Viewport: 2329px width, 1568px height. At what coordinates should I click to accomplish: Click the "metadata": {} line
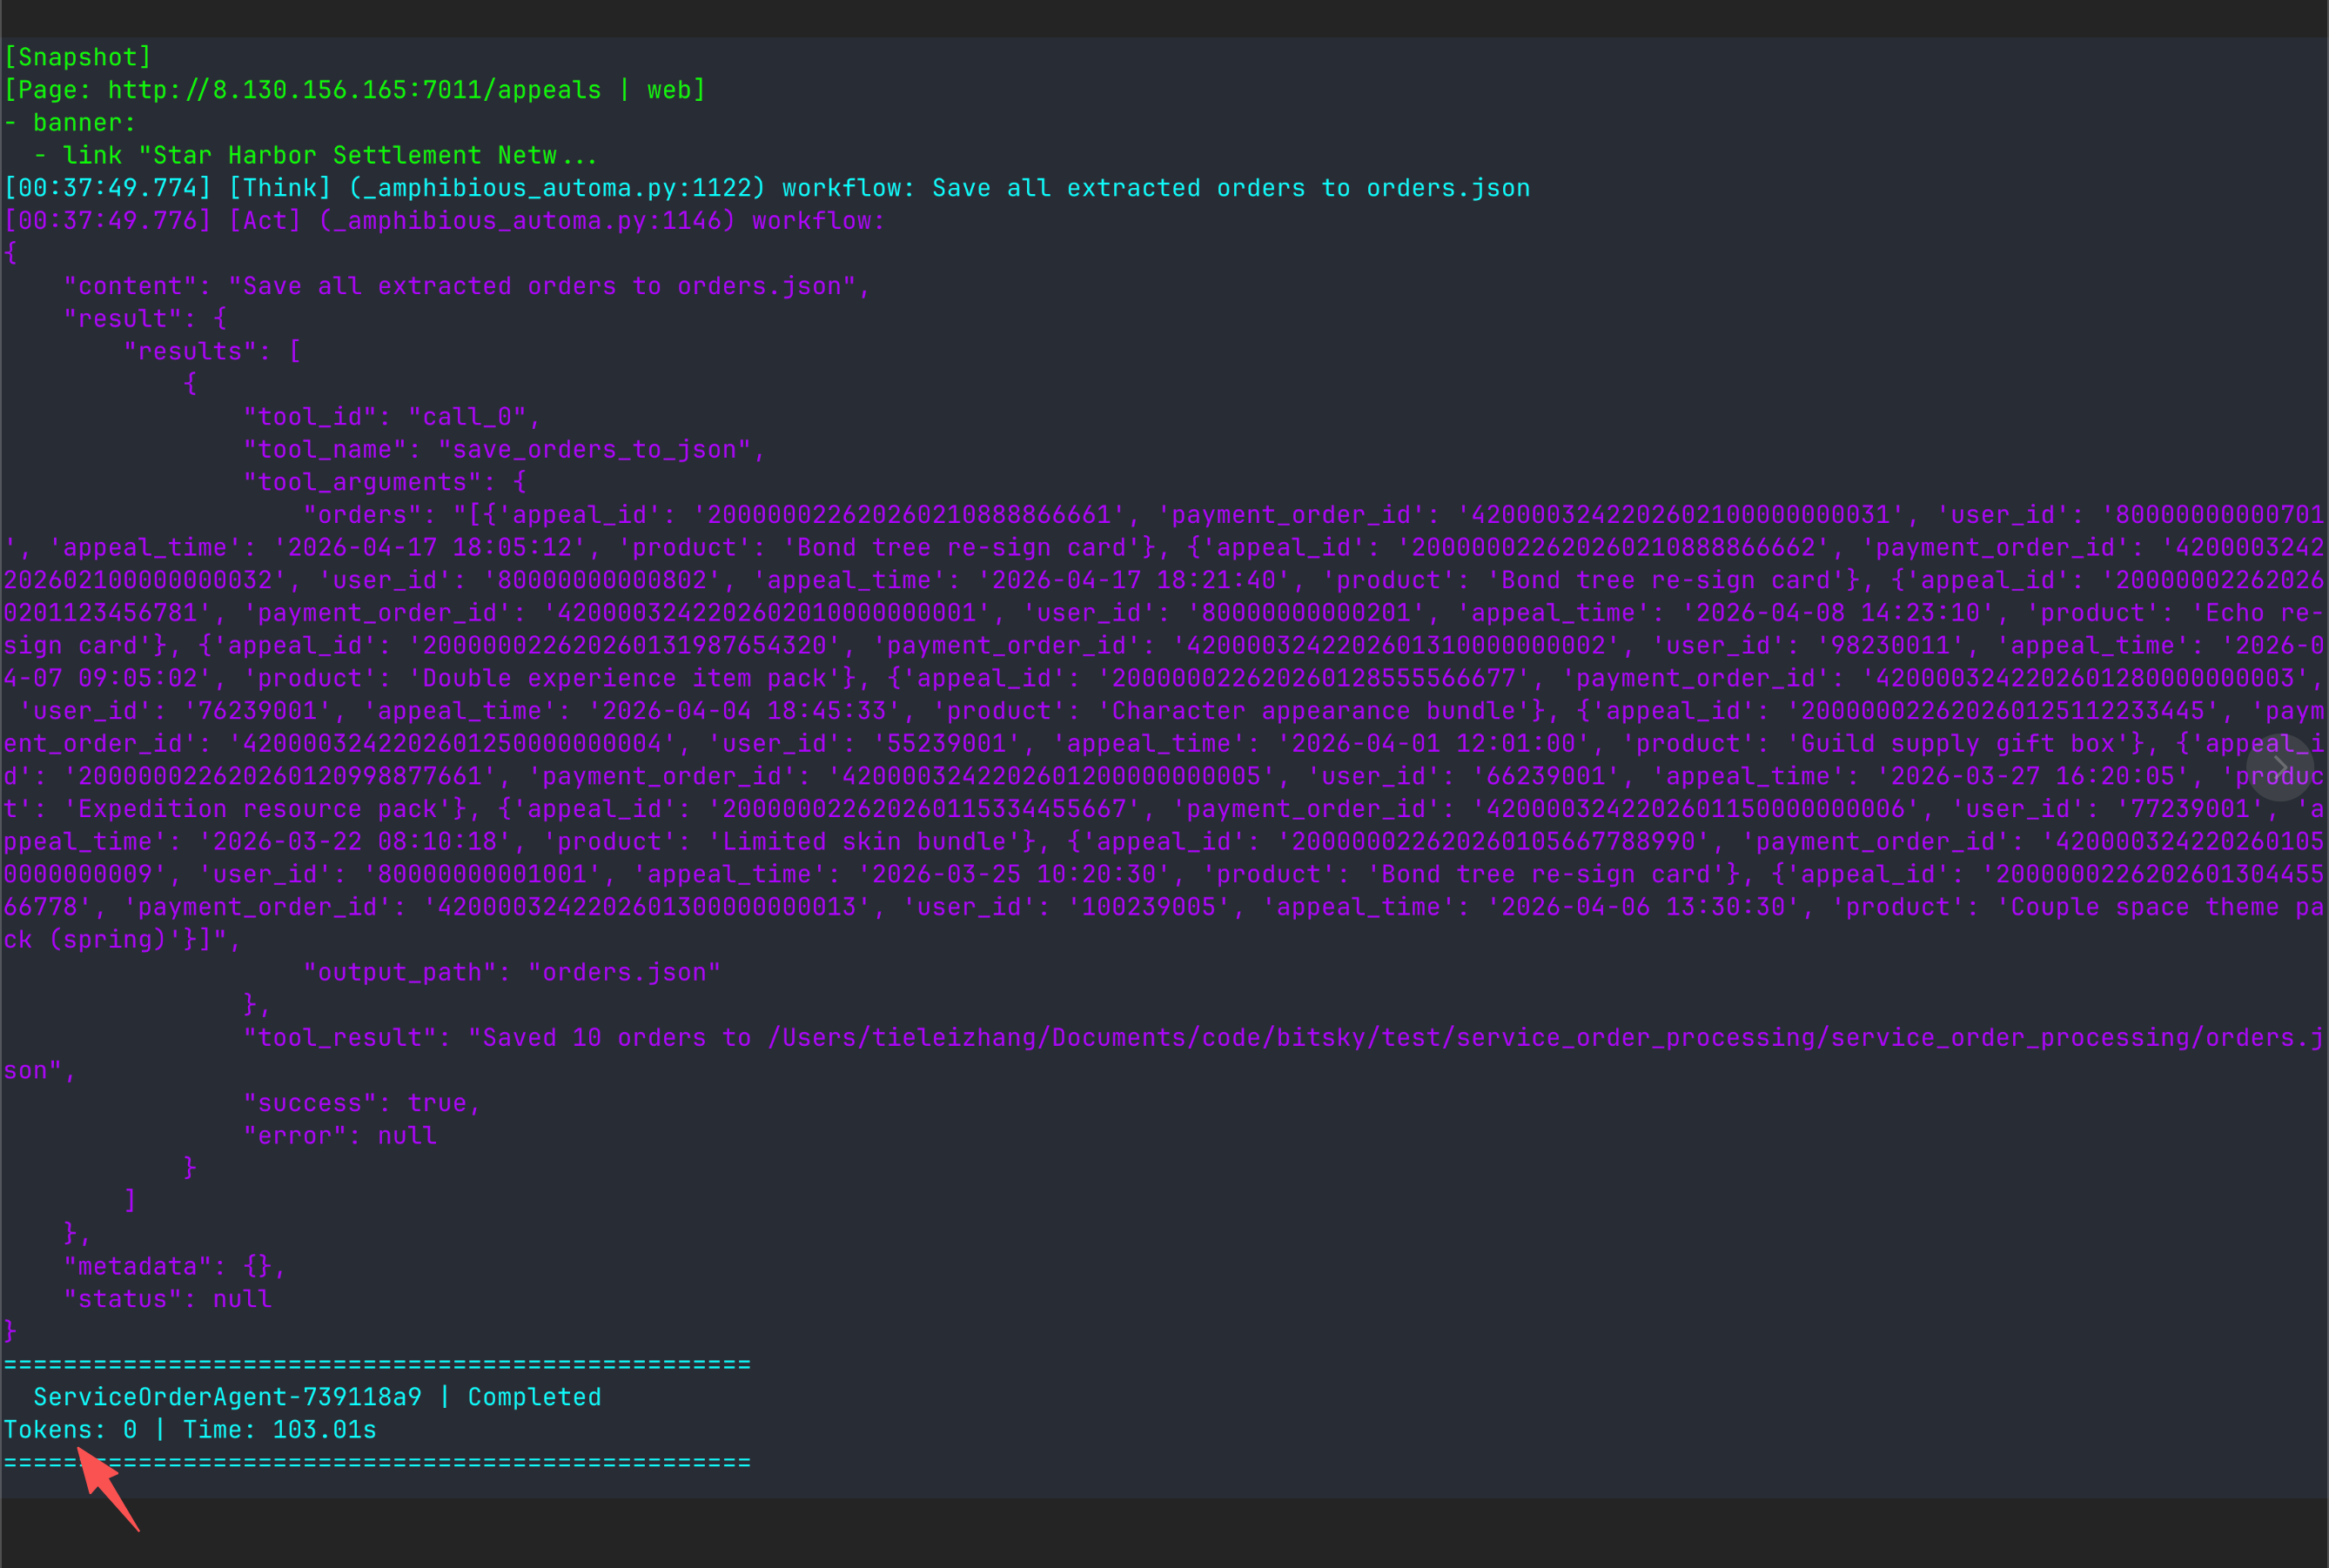(174, 1267)
